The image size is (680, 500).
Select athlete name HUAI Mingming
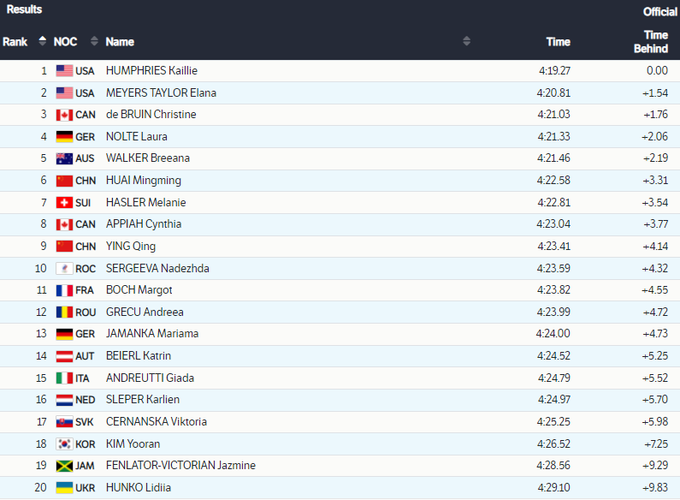click(144, 181)
